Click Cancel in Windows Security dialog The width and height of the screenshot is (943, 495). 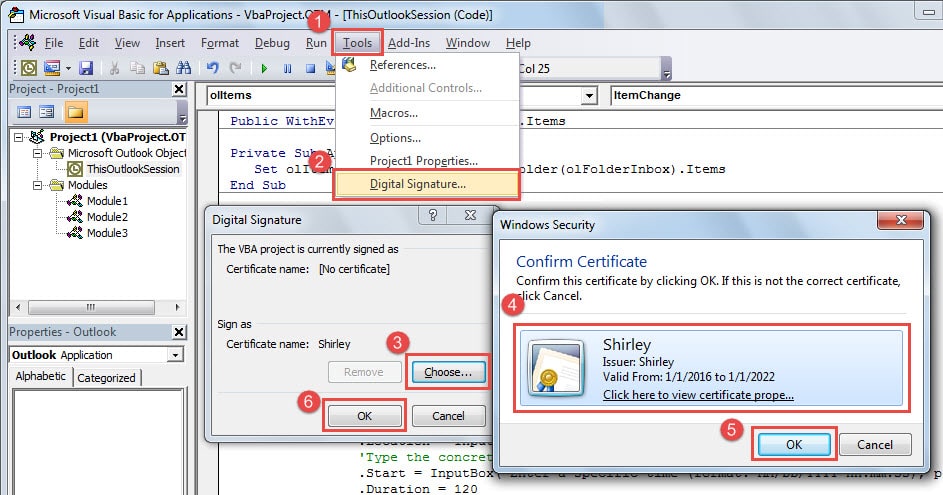pos(875,444)
